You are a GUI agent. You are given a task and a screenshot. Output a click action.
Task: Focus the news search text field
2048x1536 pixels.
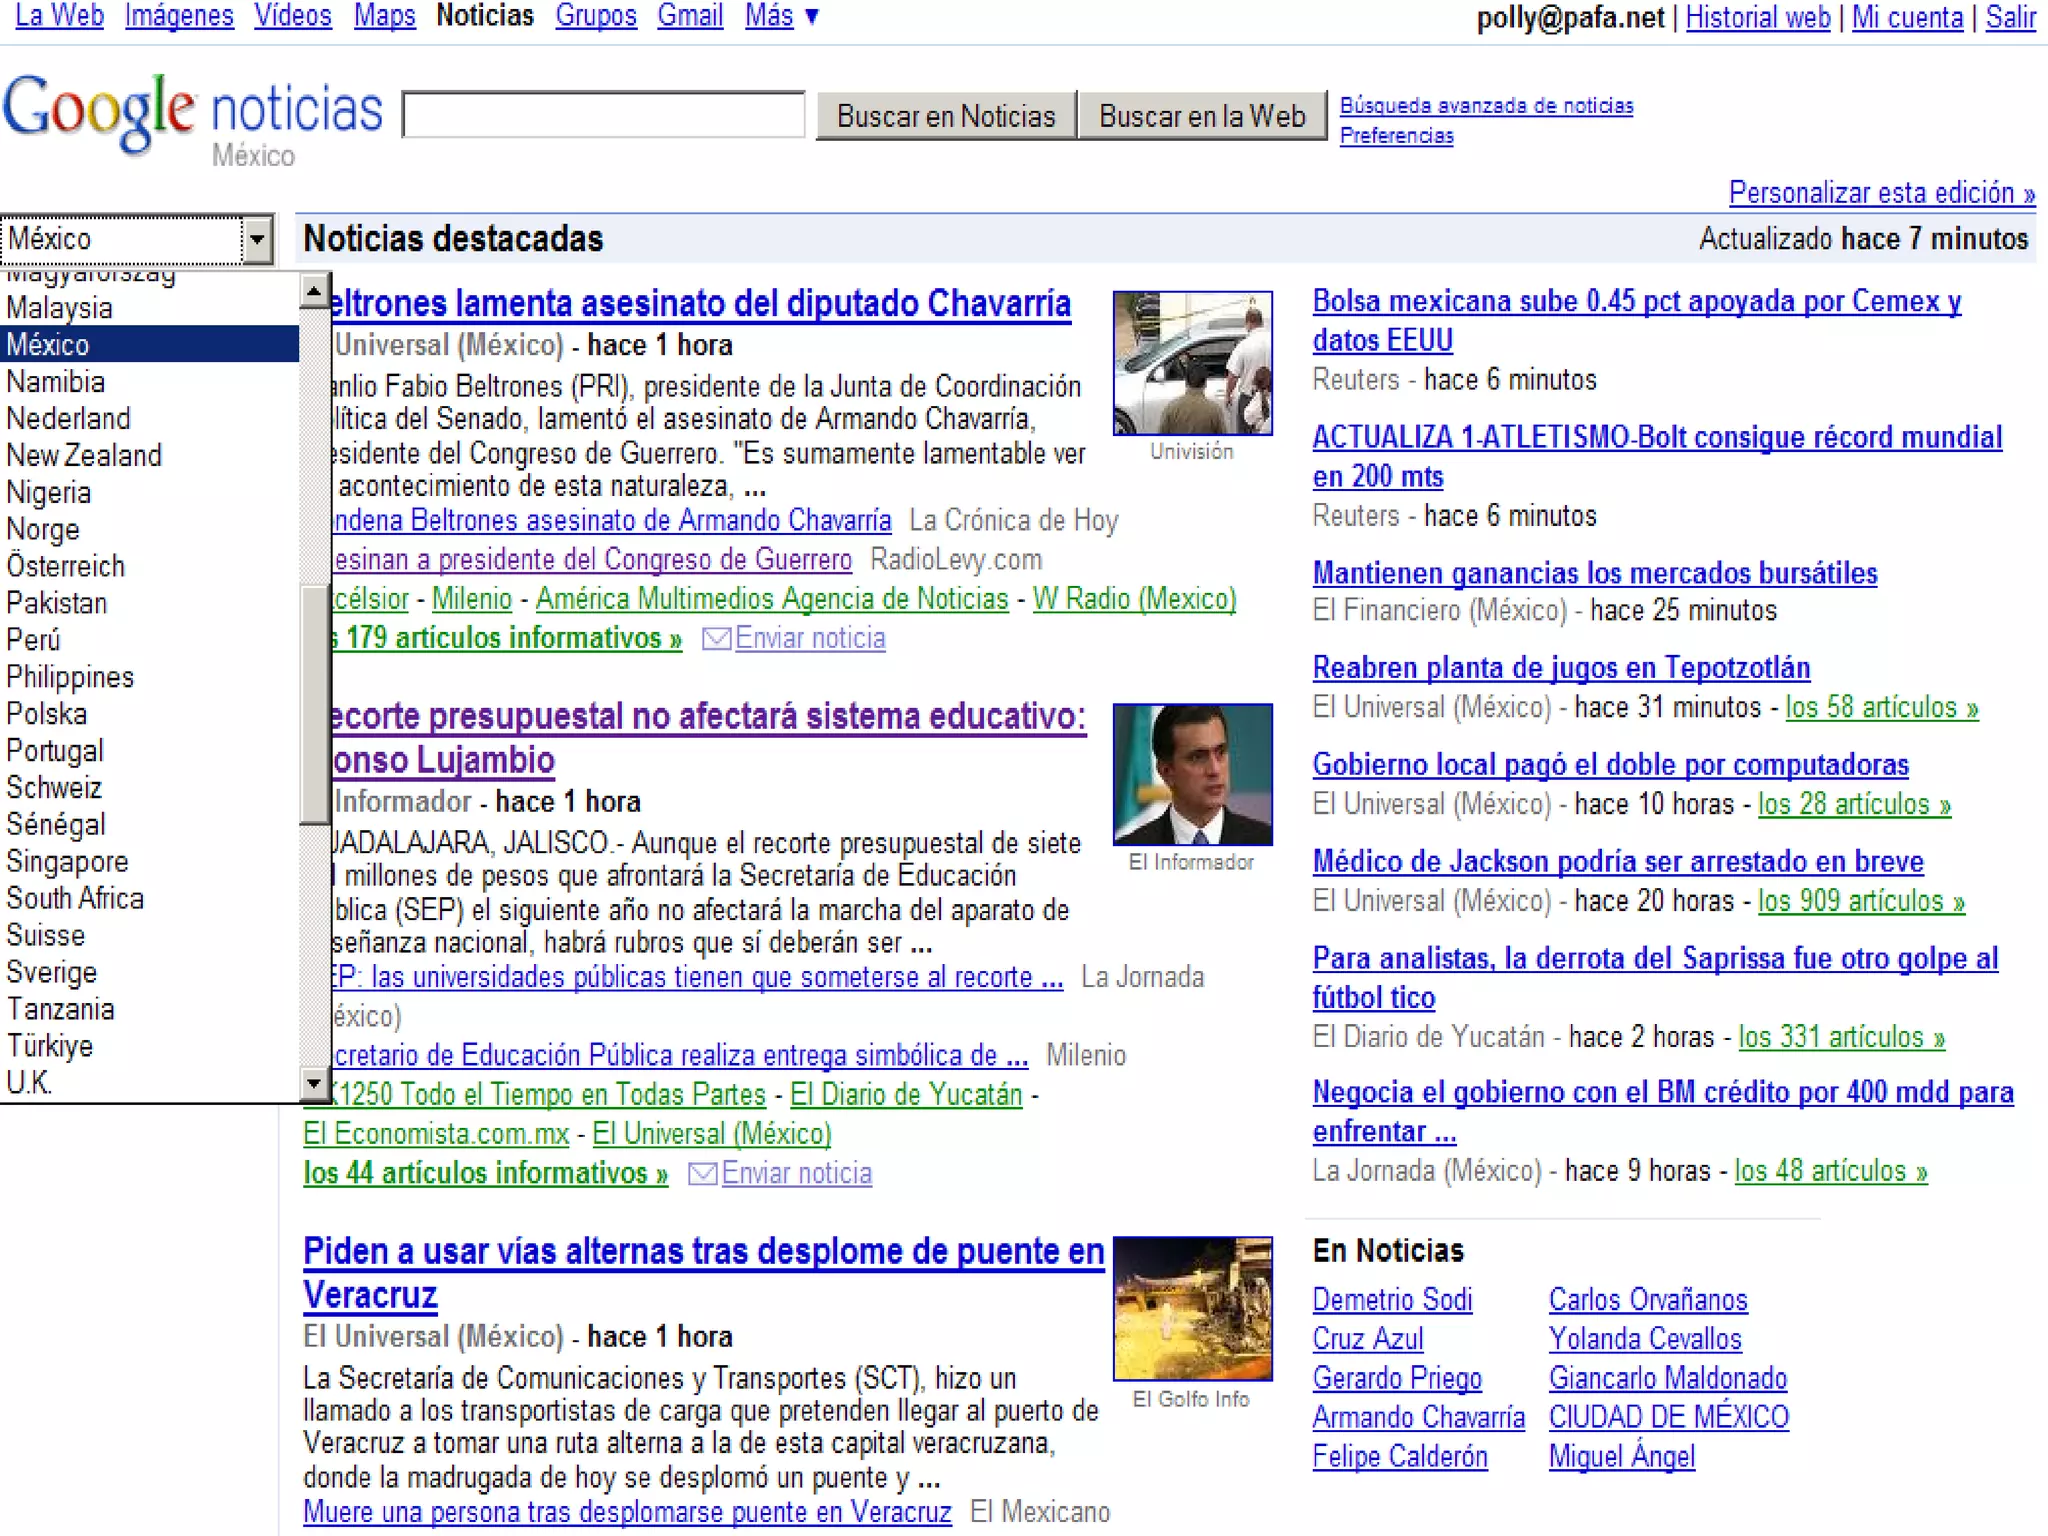coord(603,115)
